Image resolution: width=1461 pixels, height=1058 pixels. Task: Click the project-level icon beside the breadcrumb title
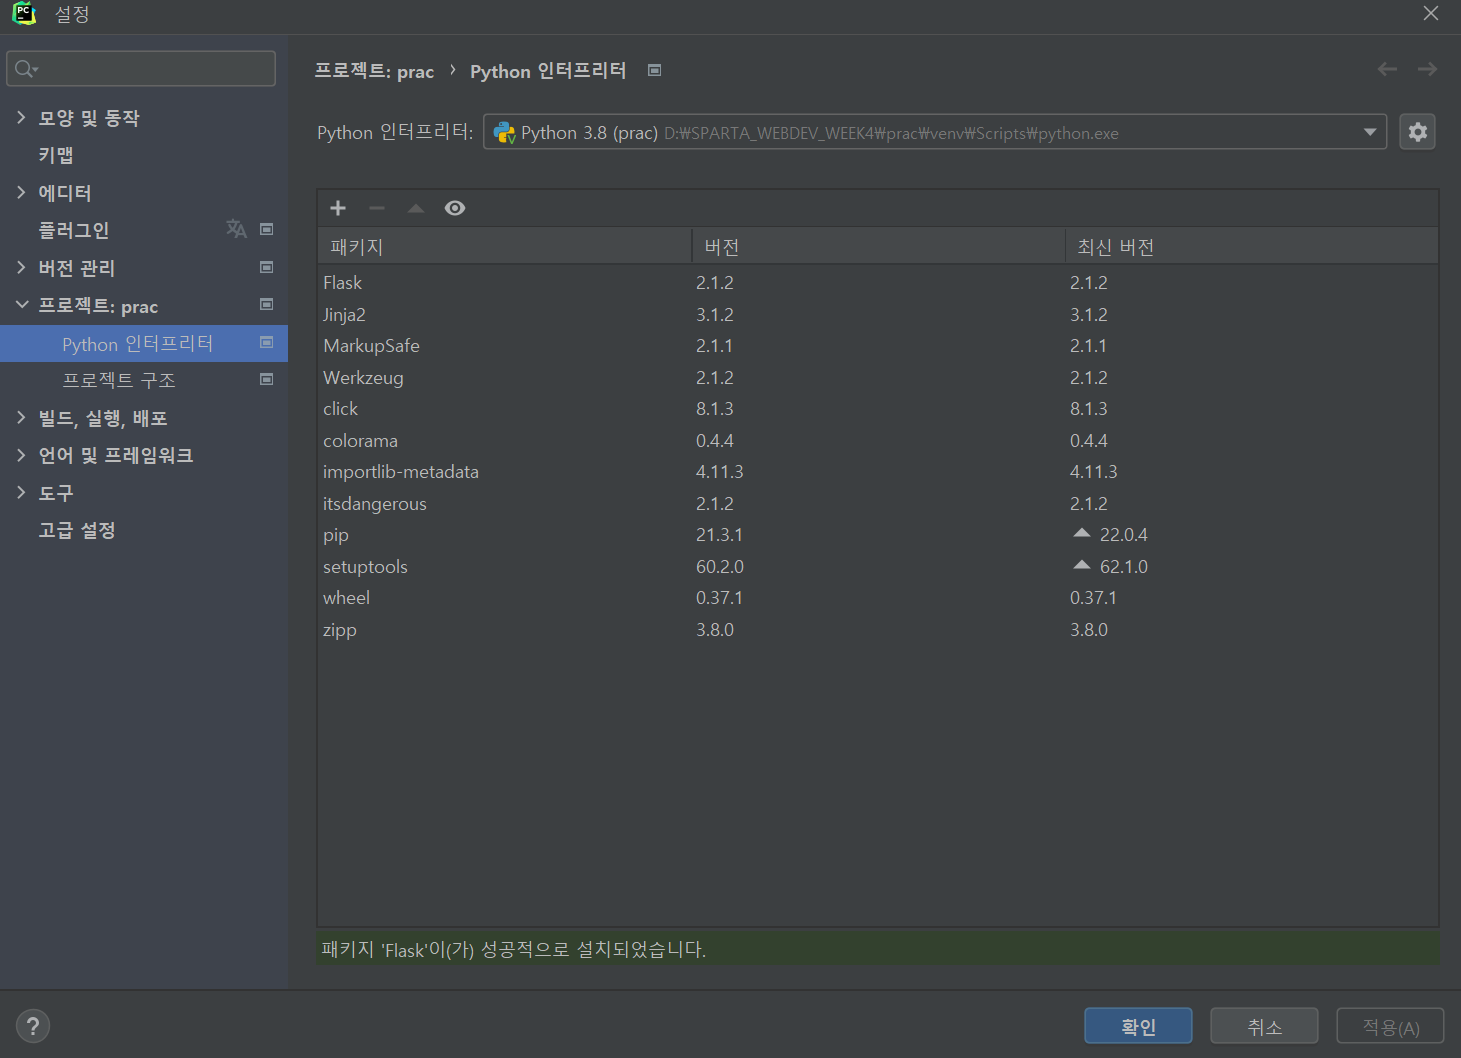[655, 70]
